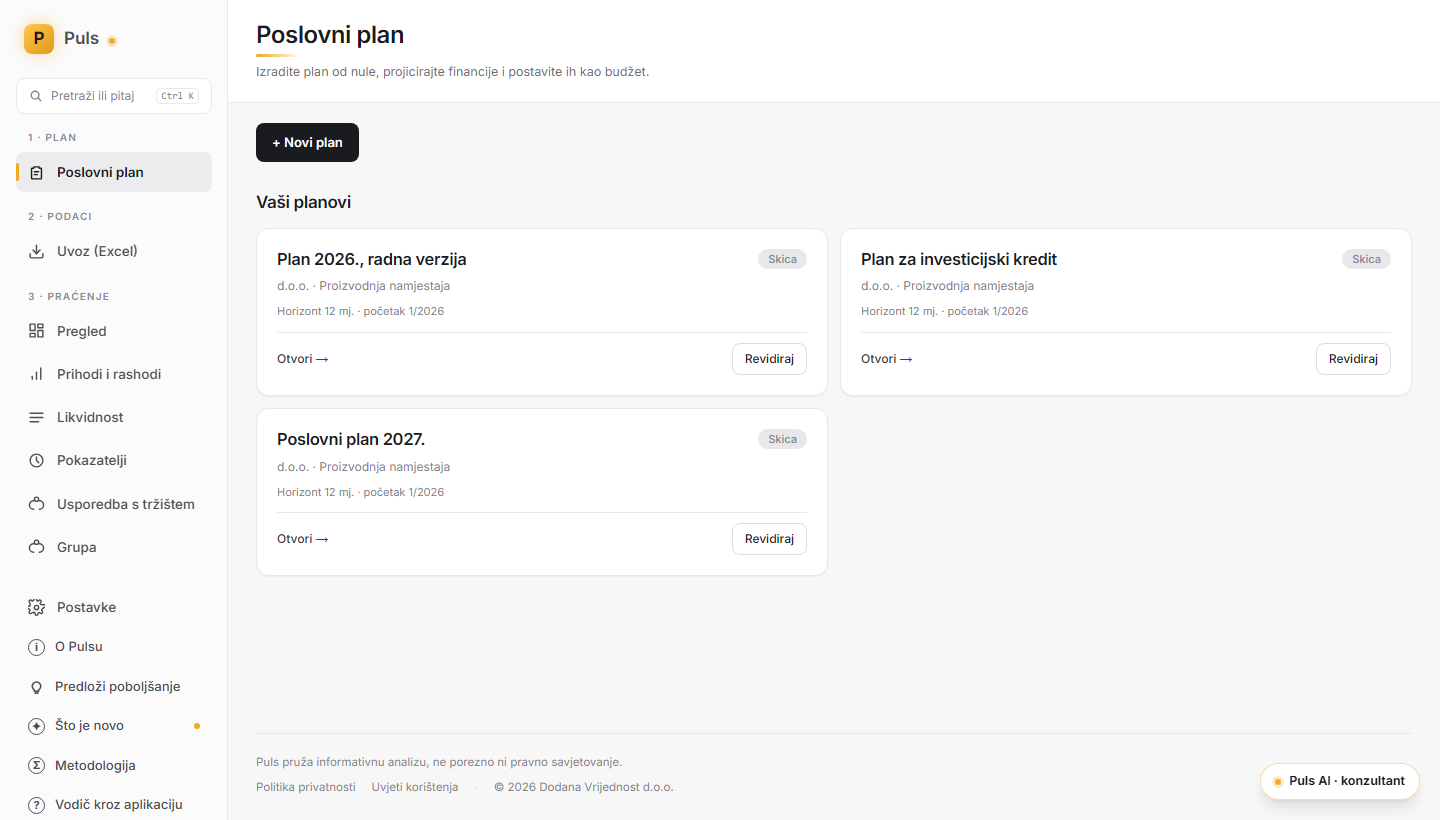Open Likvidnost lines icon

tap(37, 417)
